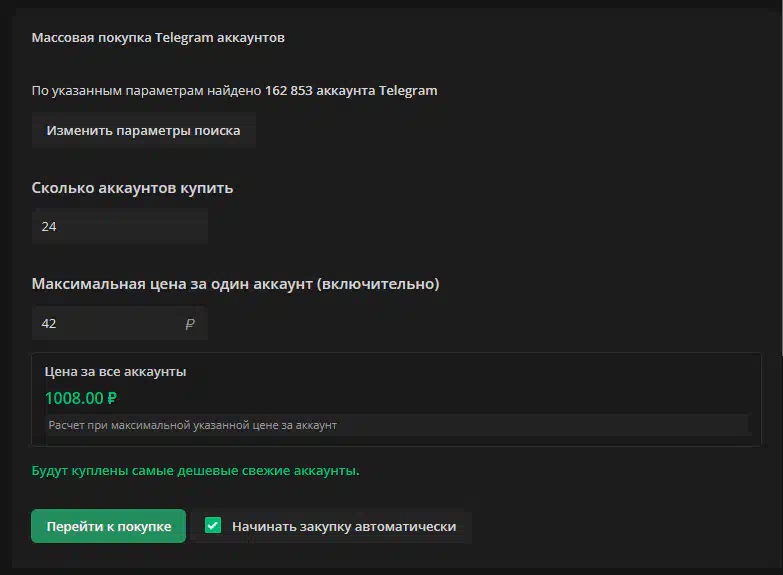Screen dimensions: 783x575
Task: Click the '162 853 аккаунта Telegram' result count
Action: click(351, 90)
